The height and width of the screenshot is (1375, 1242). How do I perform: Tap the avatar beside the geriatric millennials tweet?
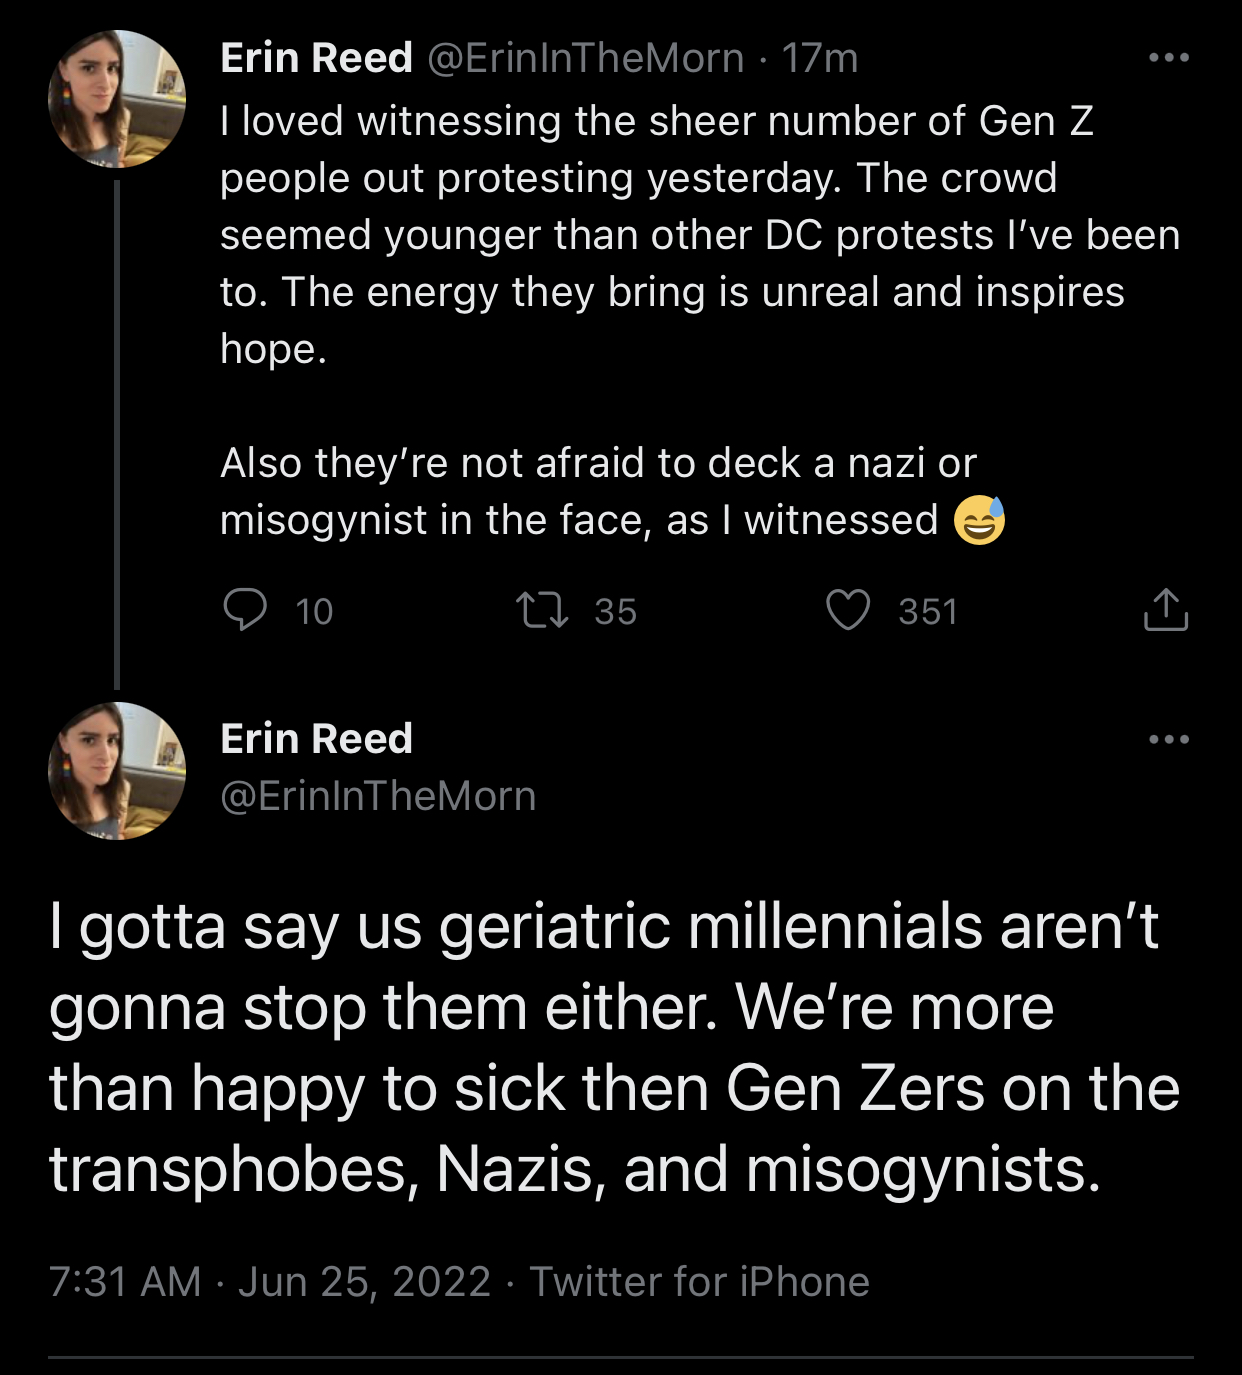[x=117, y=771]
